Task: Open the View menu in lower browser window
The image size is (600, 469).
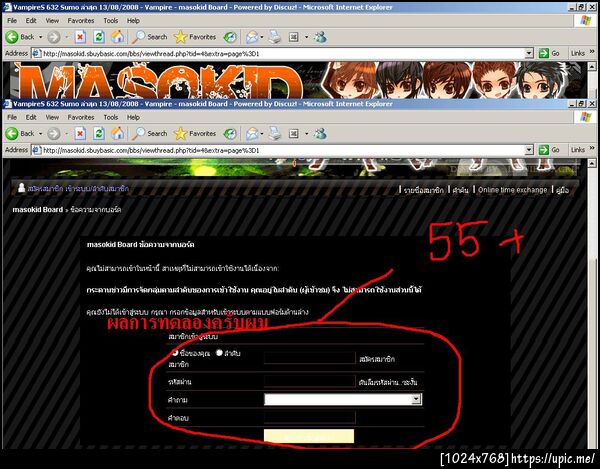Action: tap(52, 117)
